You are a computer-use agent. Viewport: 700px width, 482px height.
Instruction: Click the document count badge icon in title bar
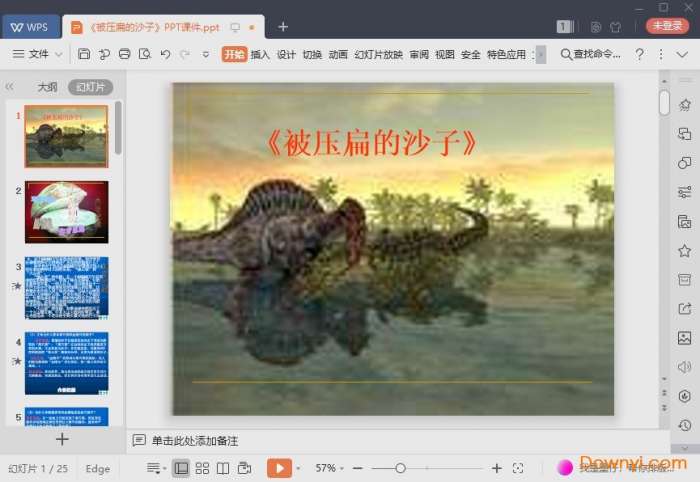point(565,27)
